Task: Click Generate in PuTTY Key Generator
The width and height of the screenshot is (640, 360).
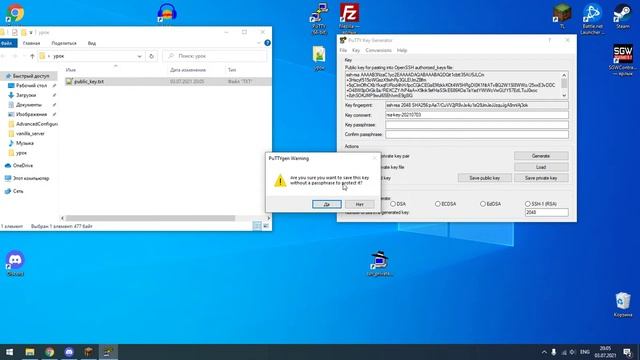Action: pyautogui.click(x=541, y=156)
